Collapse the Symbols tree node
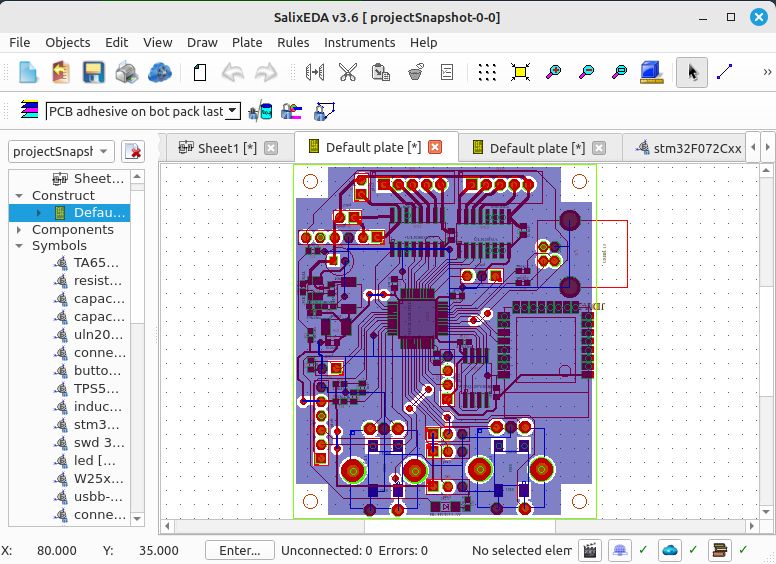The image size is (776, 564). (19, 246)
